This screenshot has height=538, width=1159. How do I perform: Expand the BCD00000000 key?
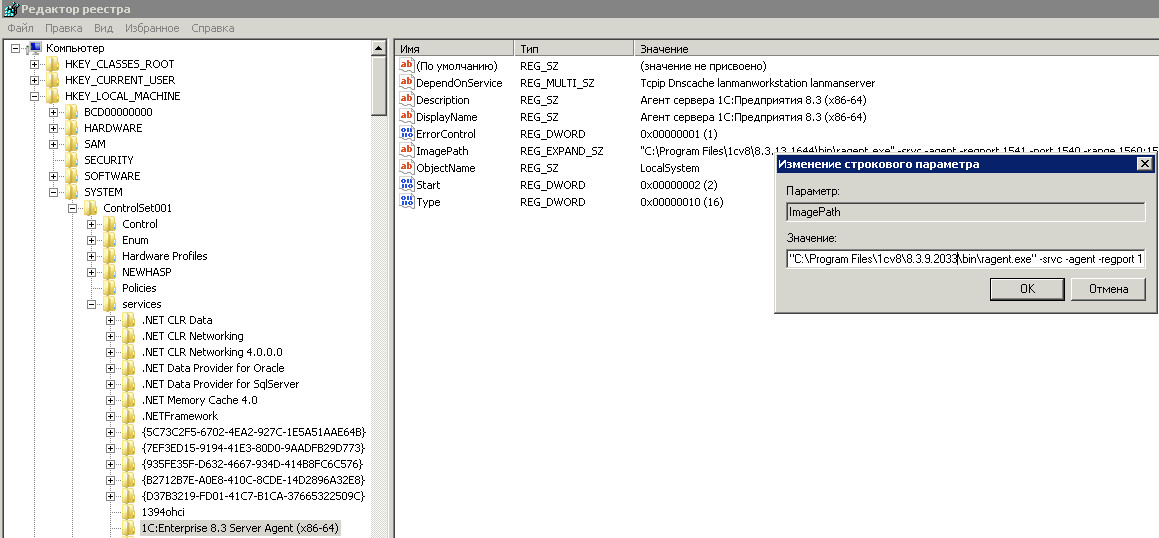tap(53, 112)
